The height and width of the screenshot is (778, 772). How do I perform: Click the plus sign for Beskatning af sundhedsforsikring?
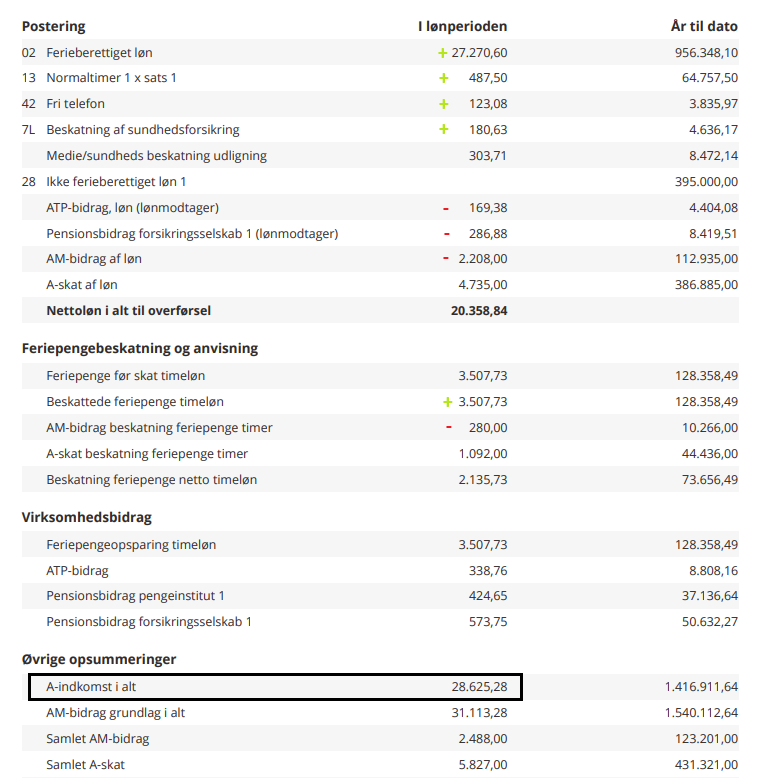coord(443,130)
